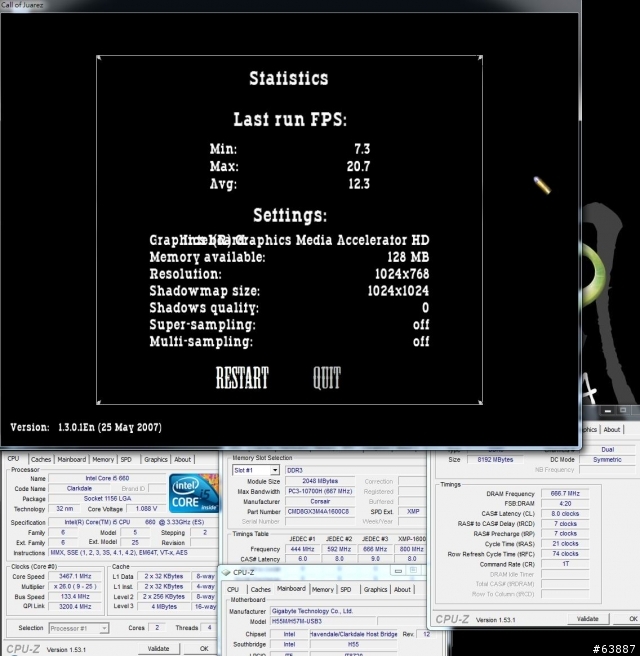Click the Southbridge value 'H55'
The width and height of the screenshot is (640, 657).
pos(353,644)
